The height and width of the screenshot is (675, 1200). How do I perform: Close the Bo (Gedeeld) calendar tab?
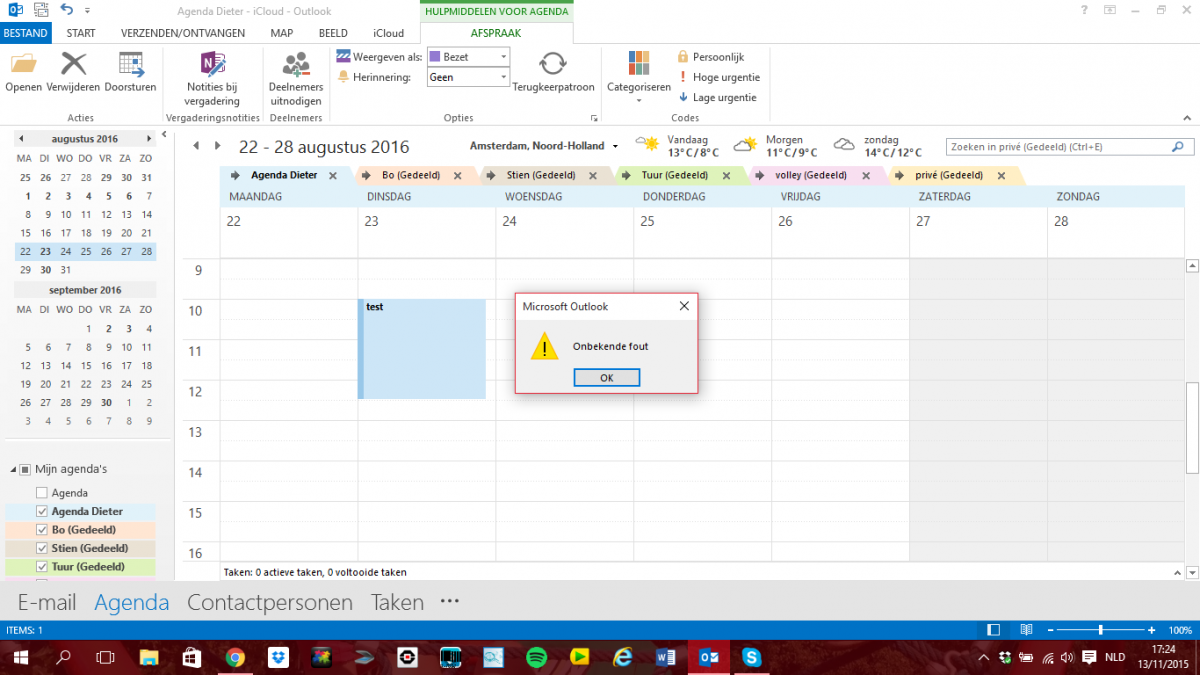tap(457, 176)
